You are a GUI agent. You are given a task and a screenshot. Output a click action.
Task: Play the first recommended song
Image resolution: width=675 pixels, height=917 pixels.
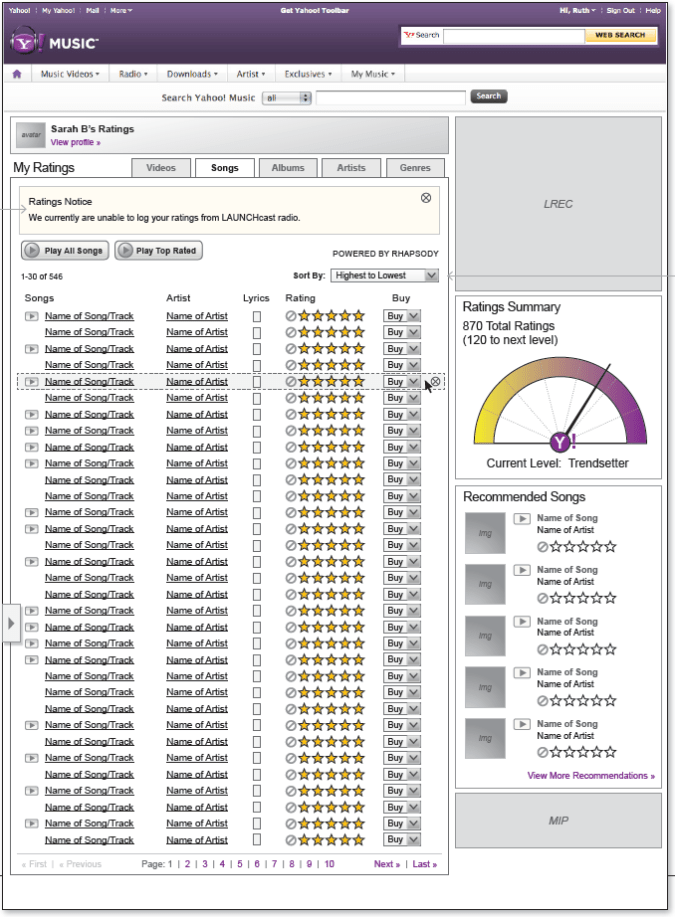pos(521,519)
